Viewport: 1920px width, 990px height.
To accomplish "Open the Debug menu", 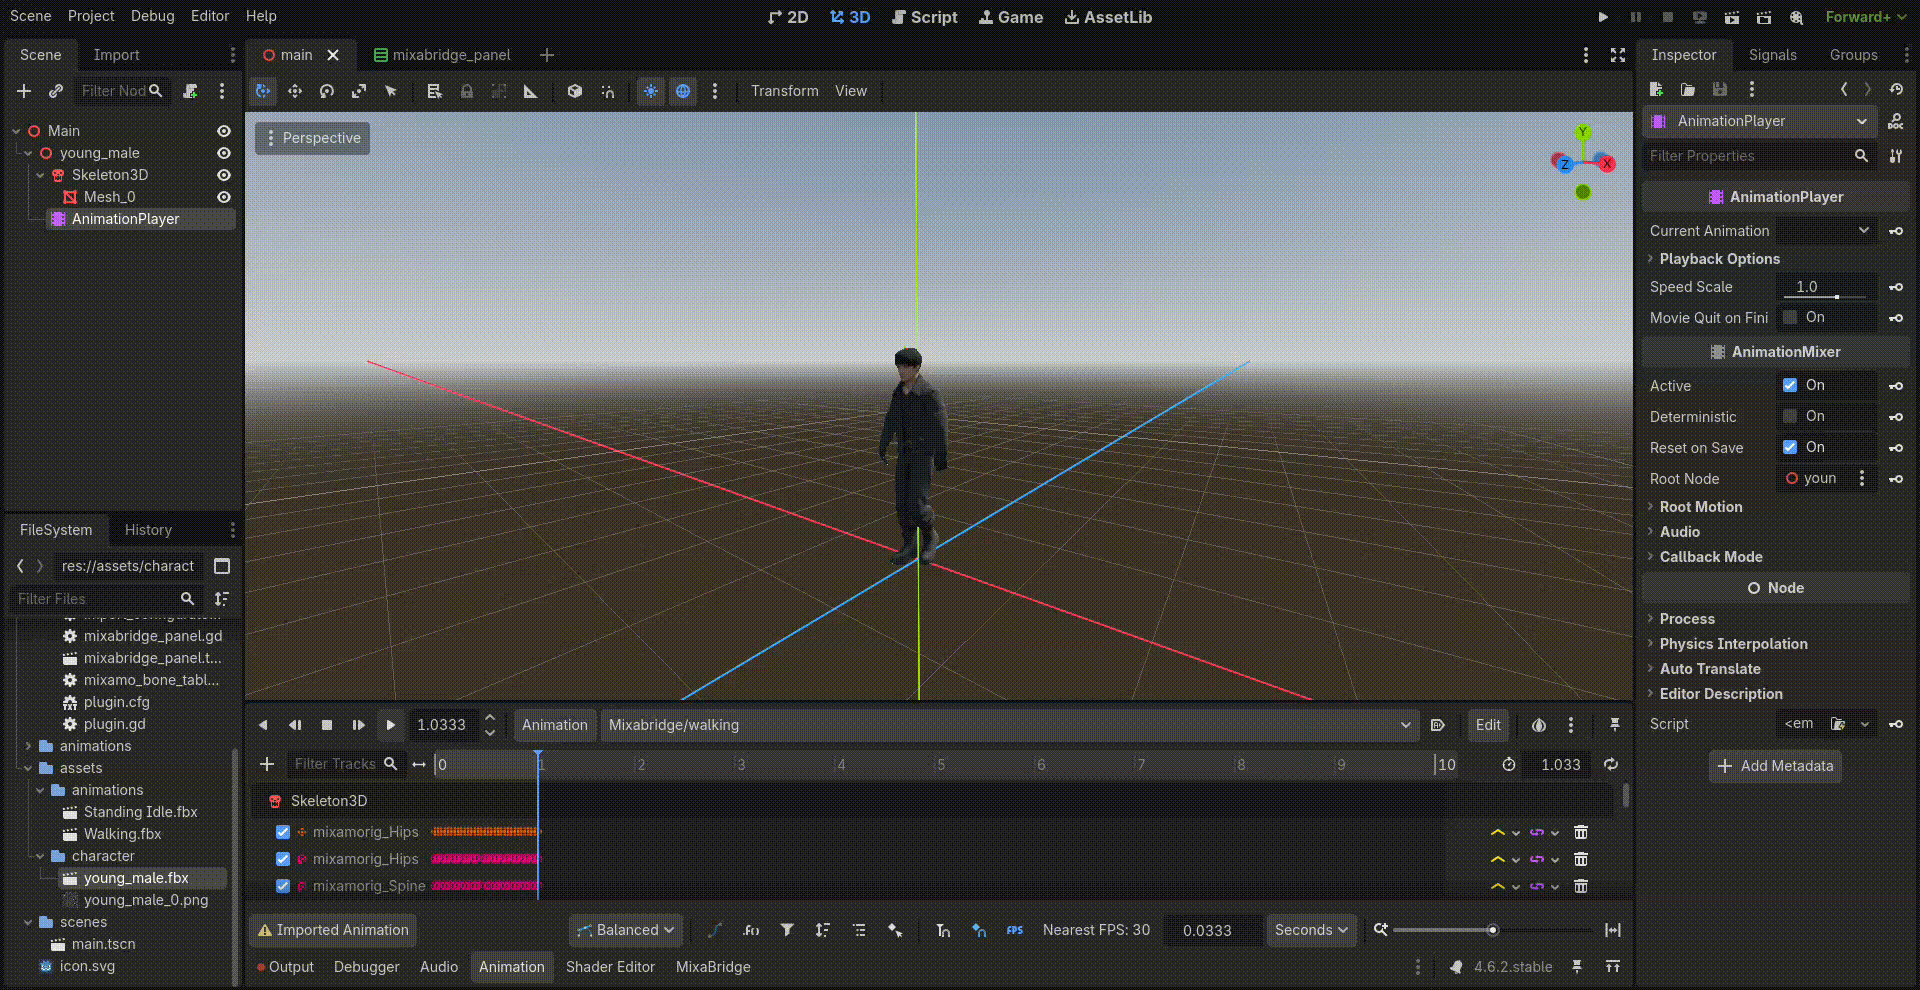I will pos(152,16).
